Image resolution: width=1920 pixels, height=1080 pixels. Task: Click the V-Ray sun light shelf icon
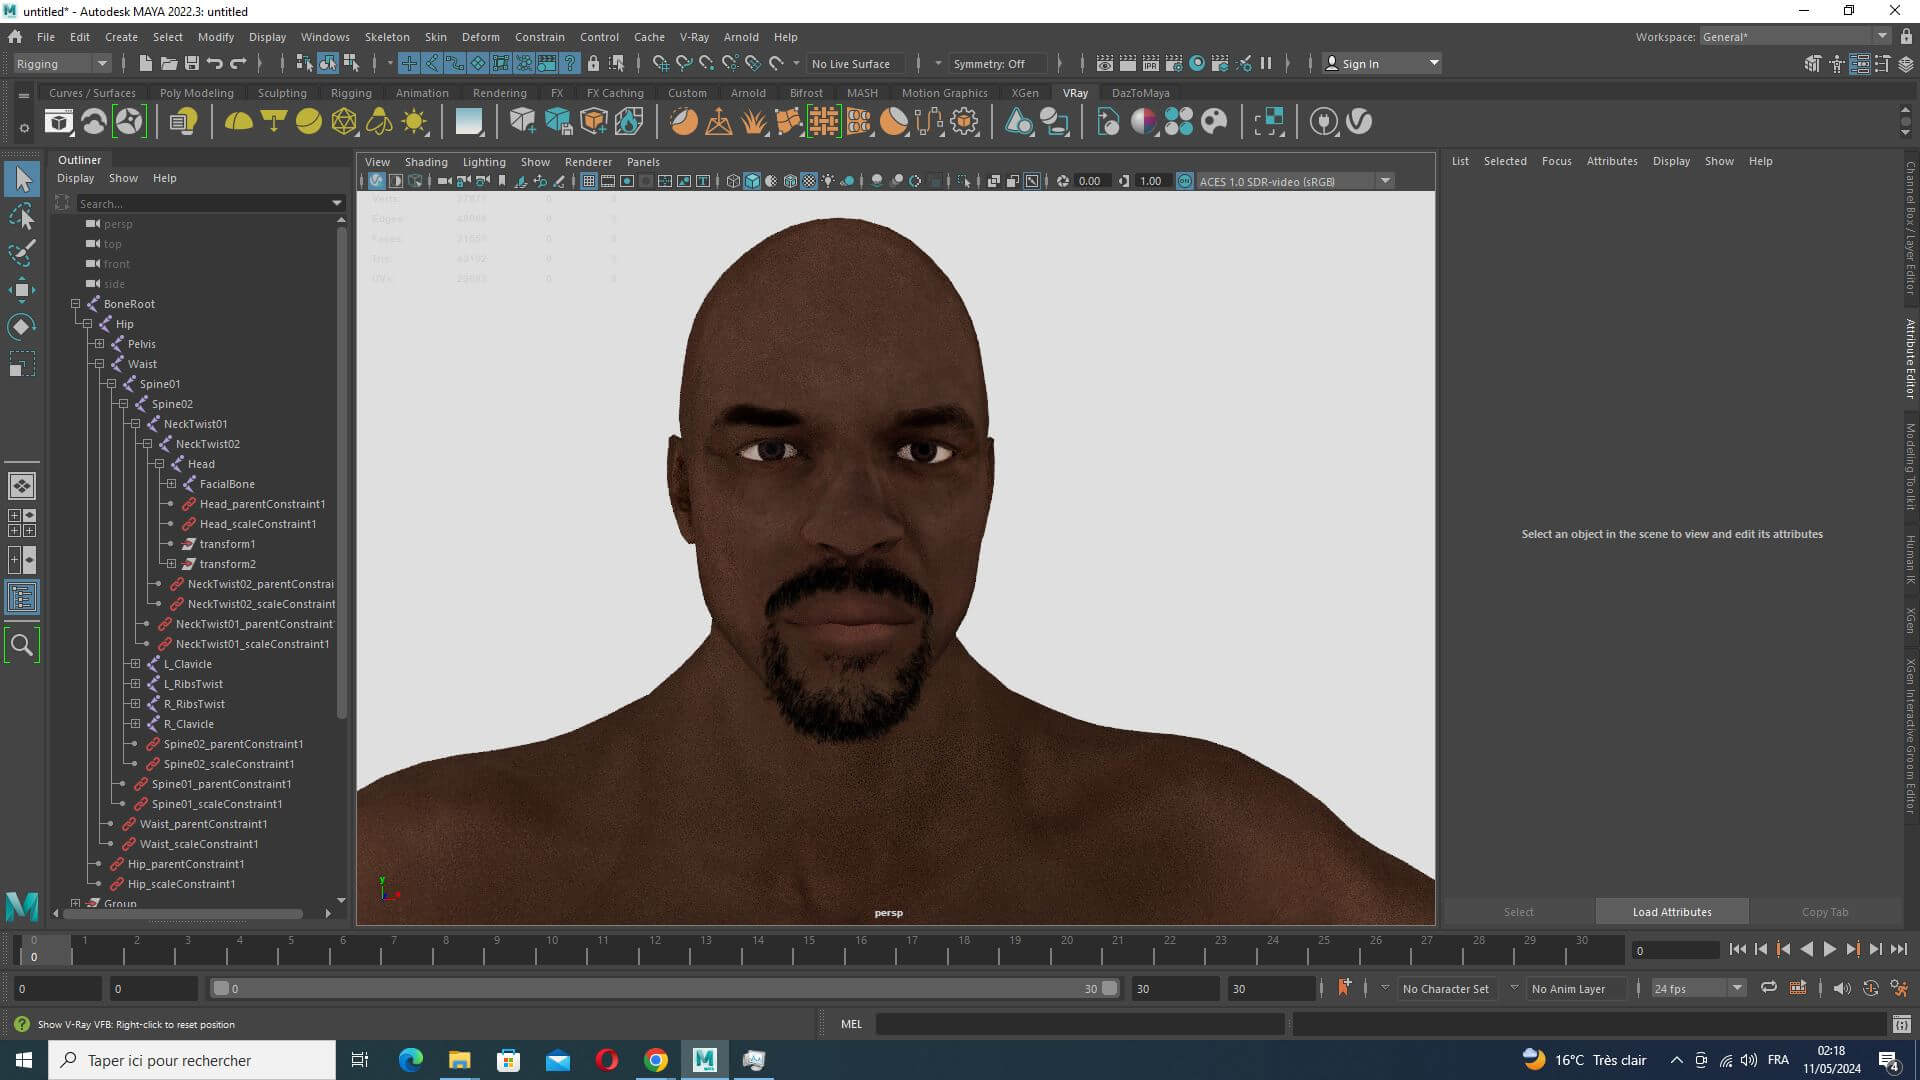(x=414, y=122)
